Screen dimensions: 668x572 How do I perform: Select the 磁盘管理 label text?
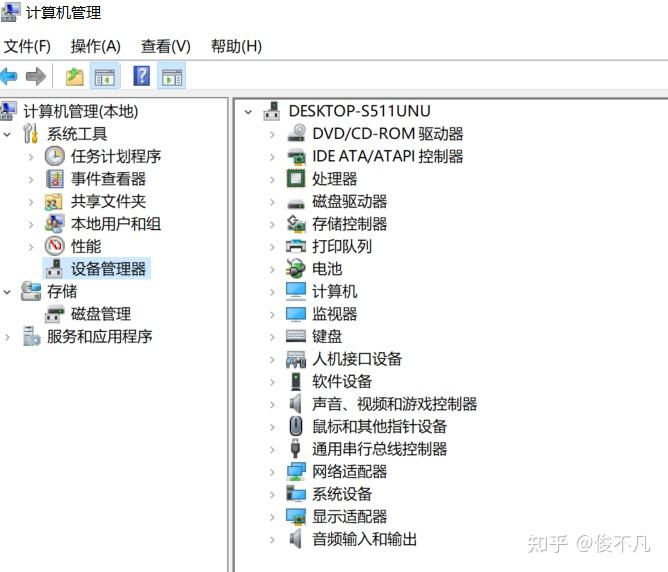point(101,314)
